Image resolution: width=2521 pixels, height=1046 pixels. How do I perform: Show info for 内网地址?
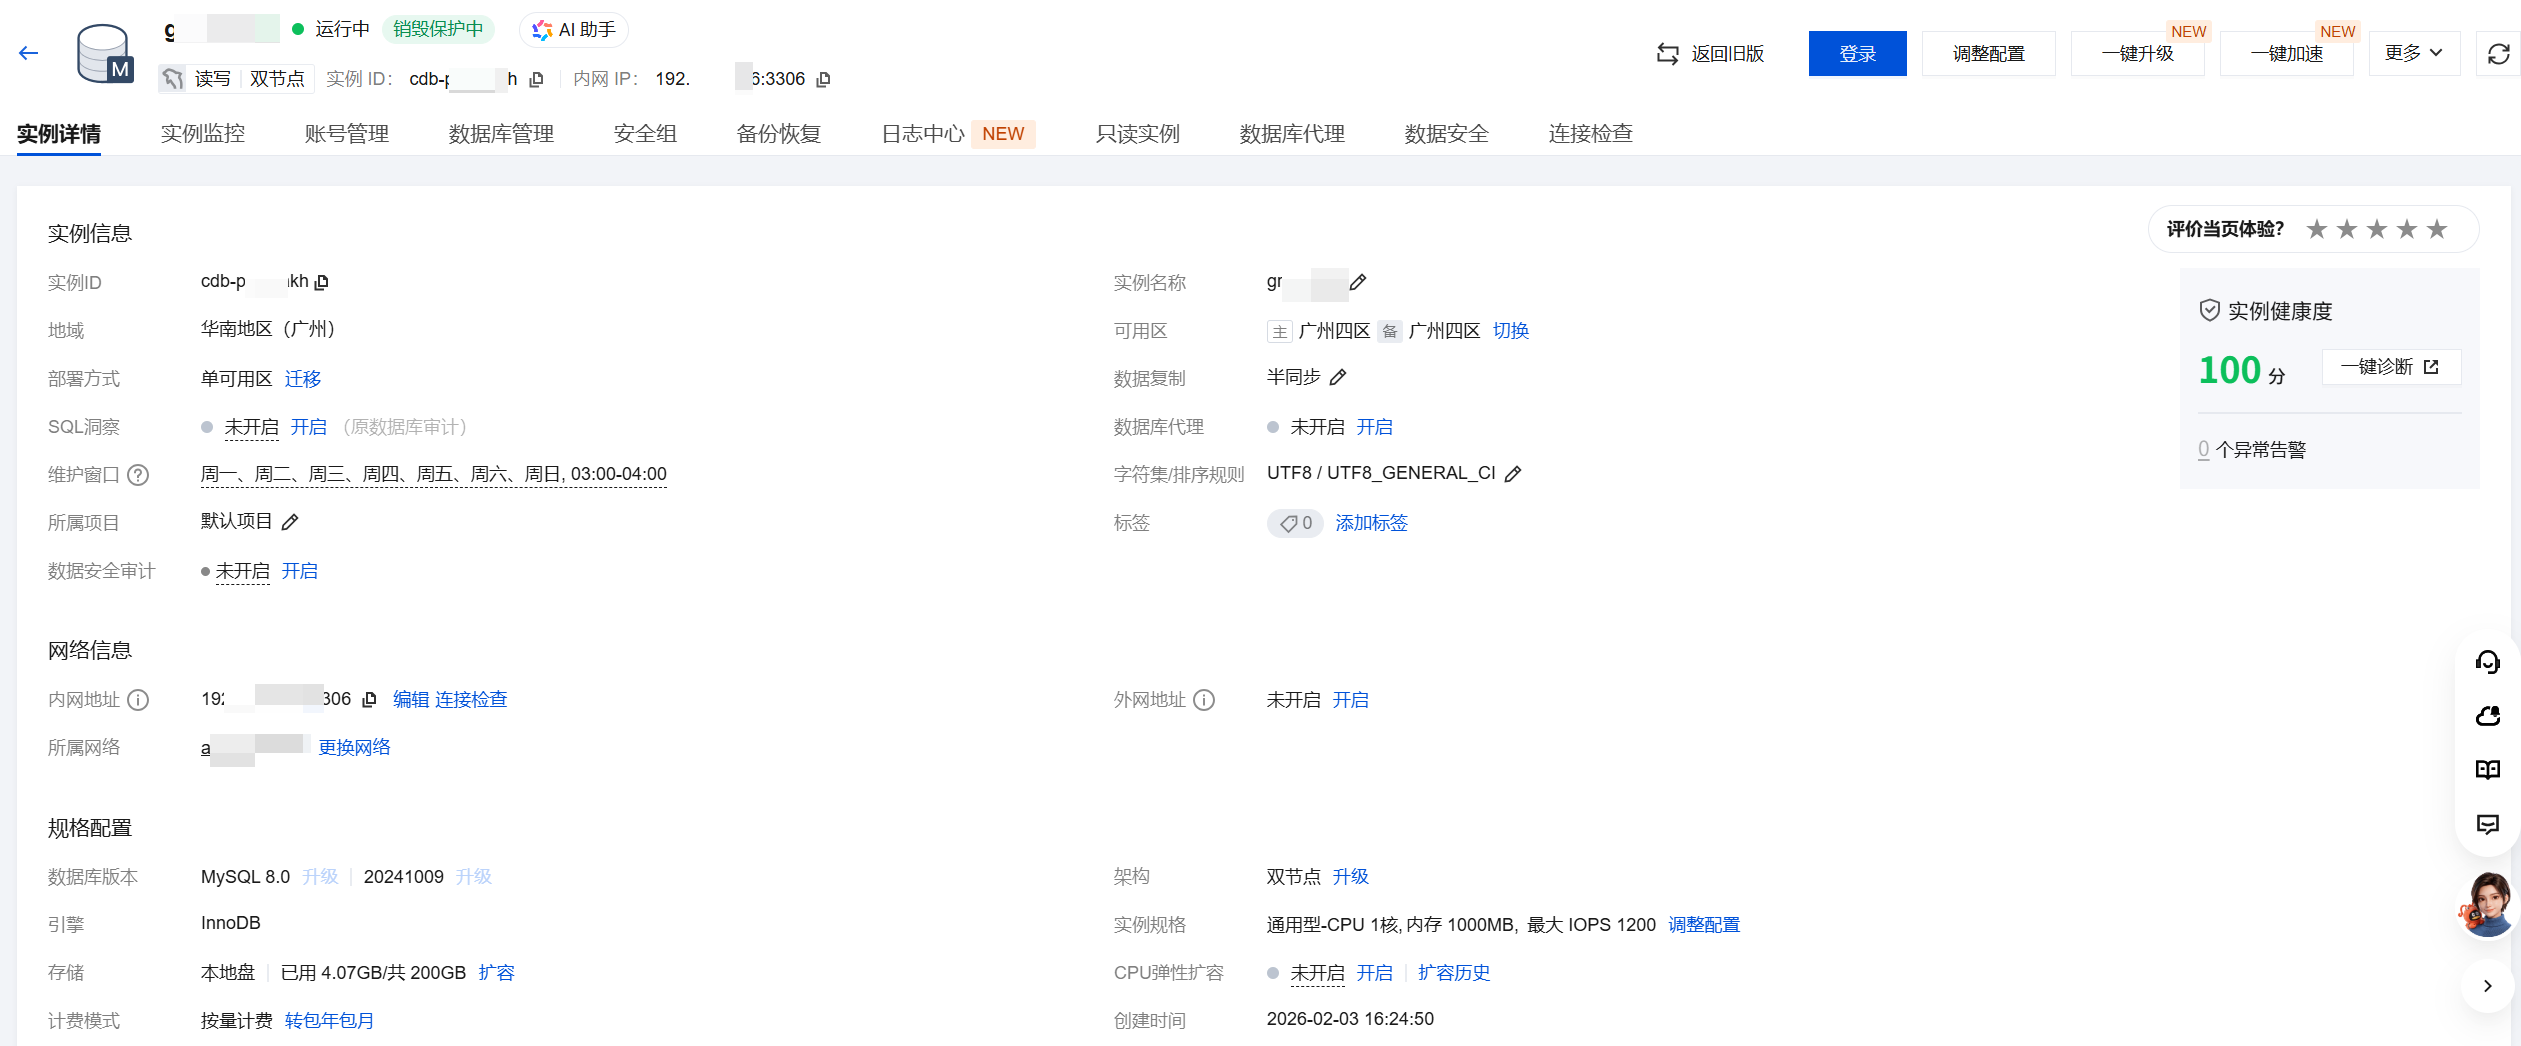pyautogui.click(x=138, y=700)
